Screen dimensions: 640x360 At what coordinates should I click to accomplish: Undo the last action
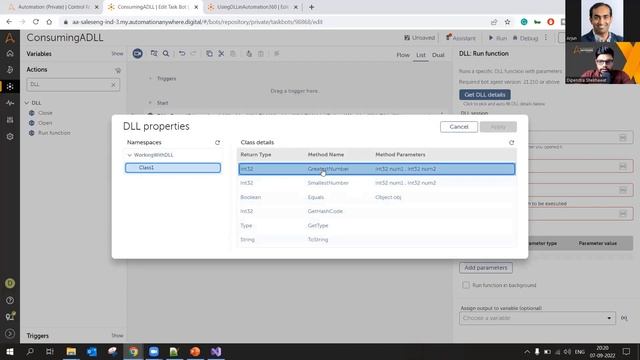(182, 53)
